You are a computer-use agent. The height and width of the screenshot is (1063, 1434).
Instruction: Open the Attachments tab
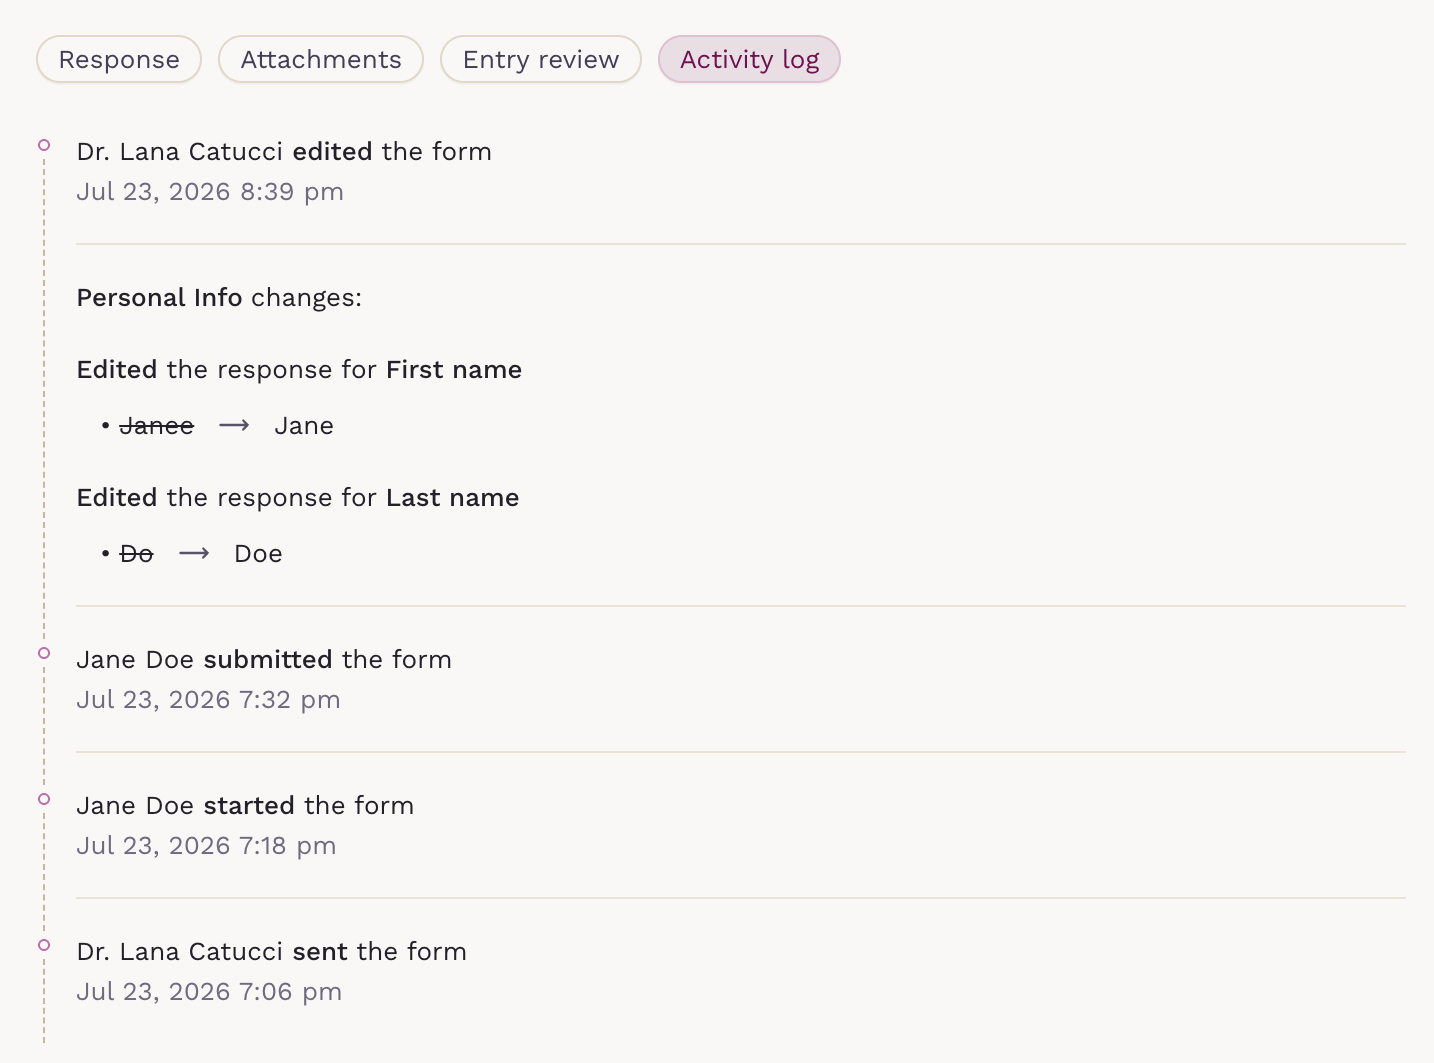coord(321,60)
